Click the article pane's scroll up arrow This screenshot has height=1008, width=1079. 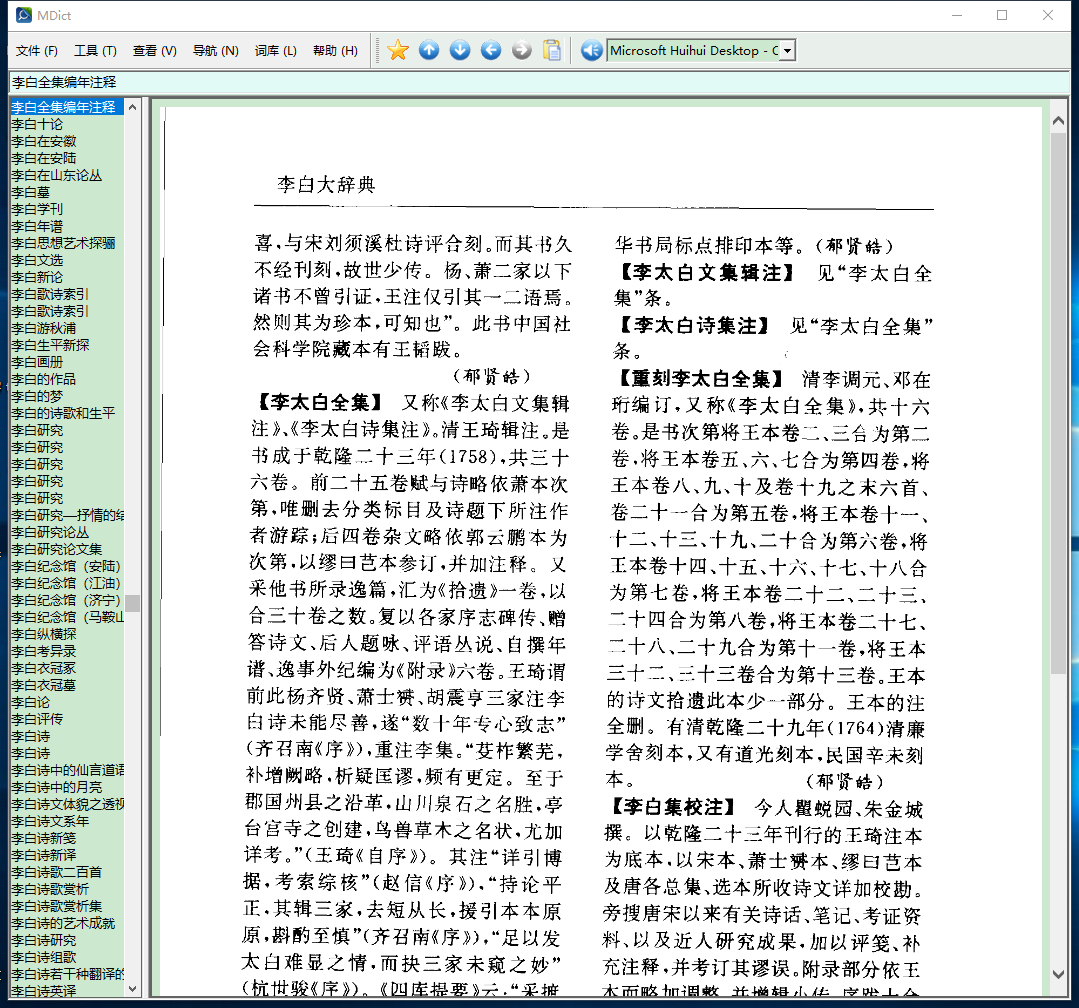pyautogui.click(x=1058, y=121)
